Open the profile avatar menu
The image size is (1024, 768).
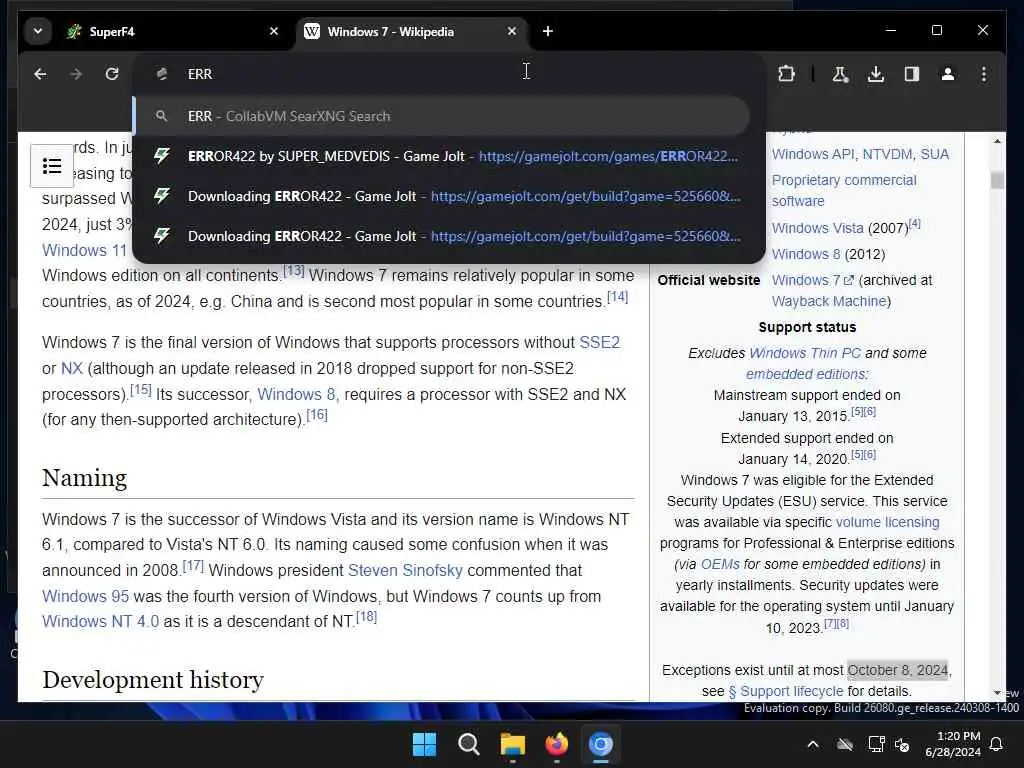click(948, 74)
